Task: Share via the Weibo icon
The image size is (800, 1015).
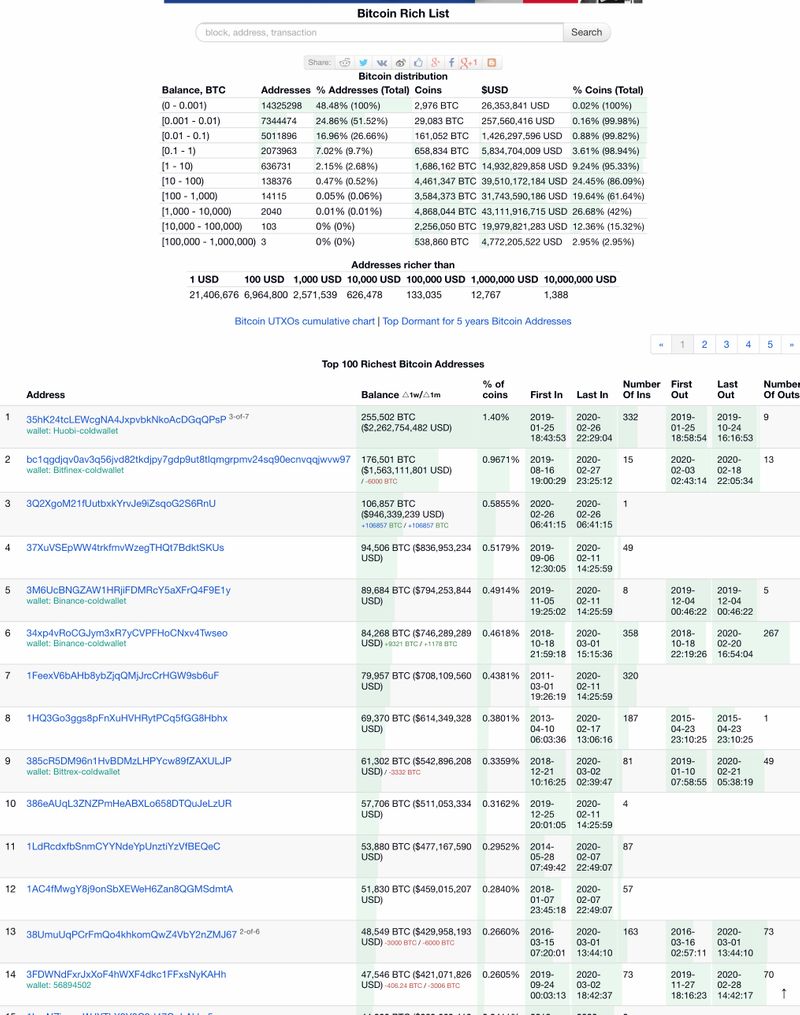Action: coord(400,62)
